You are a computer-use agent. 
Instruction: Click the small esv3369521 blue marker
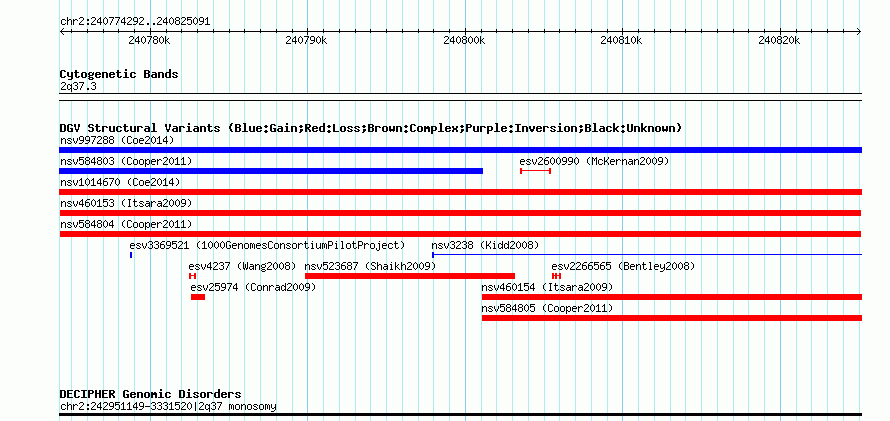click(x=131, y=255)
